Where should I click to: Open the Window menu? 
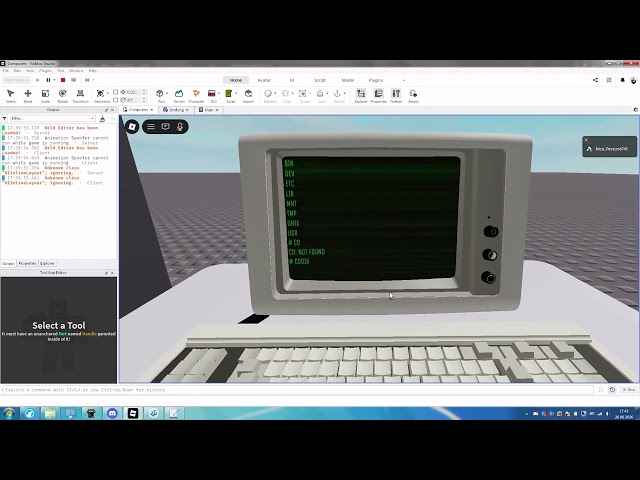(76, 71)
